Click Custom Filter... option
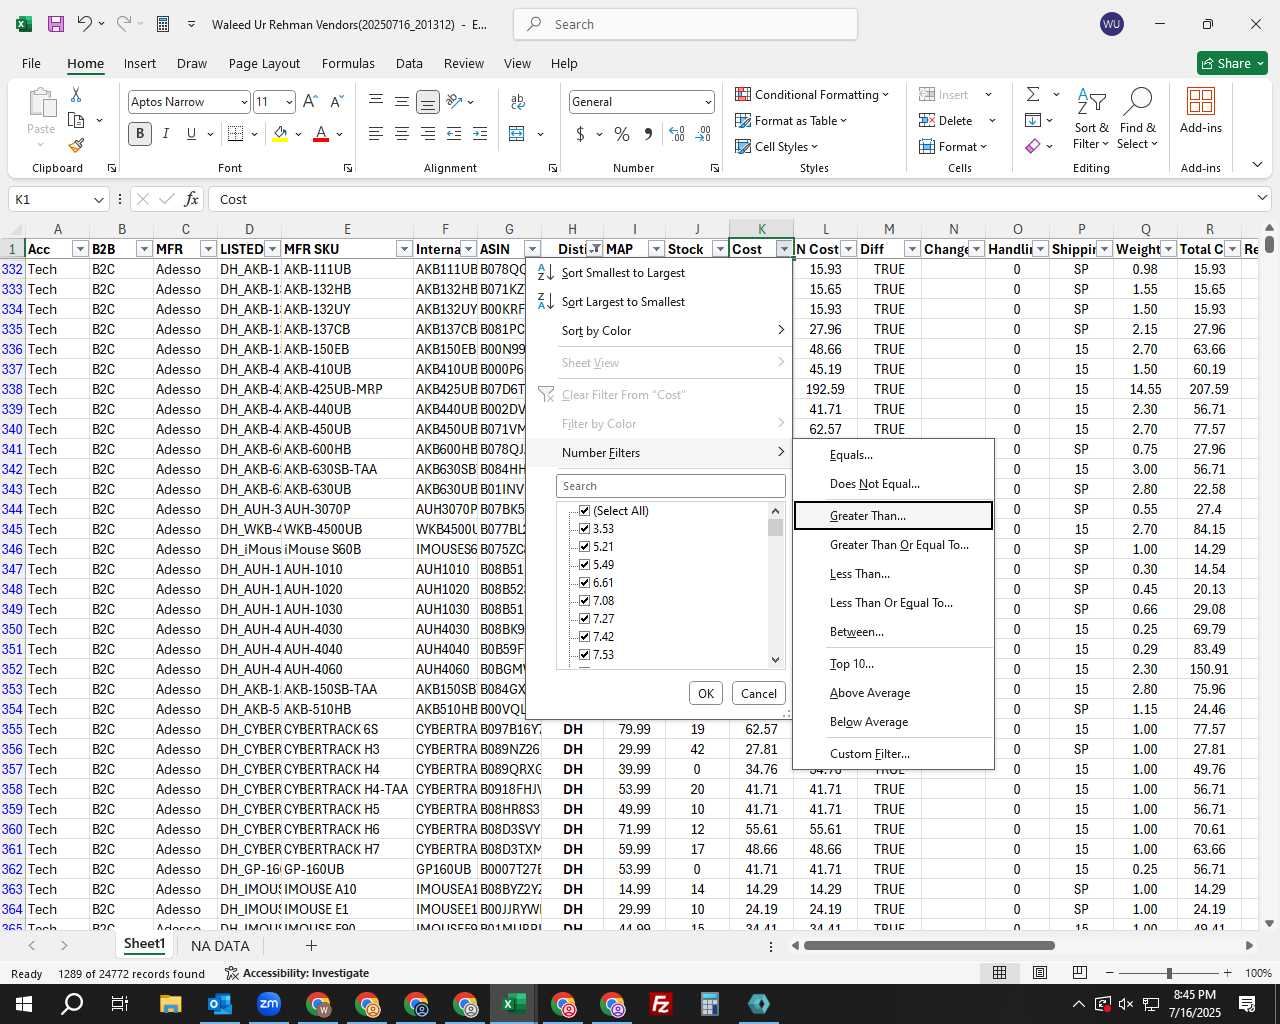The width and height of the screenshot is (1280, 1024). point(893,754)
